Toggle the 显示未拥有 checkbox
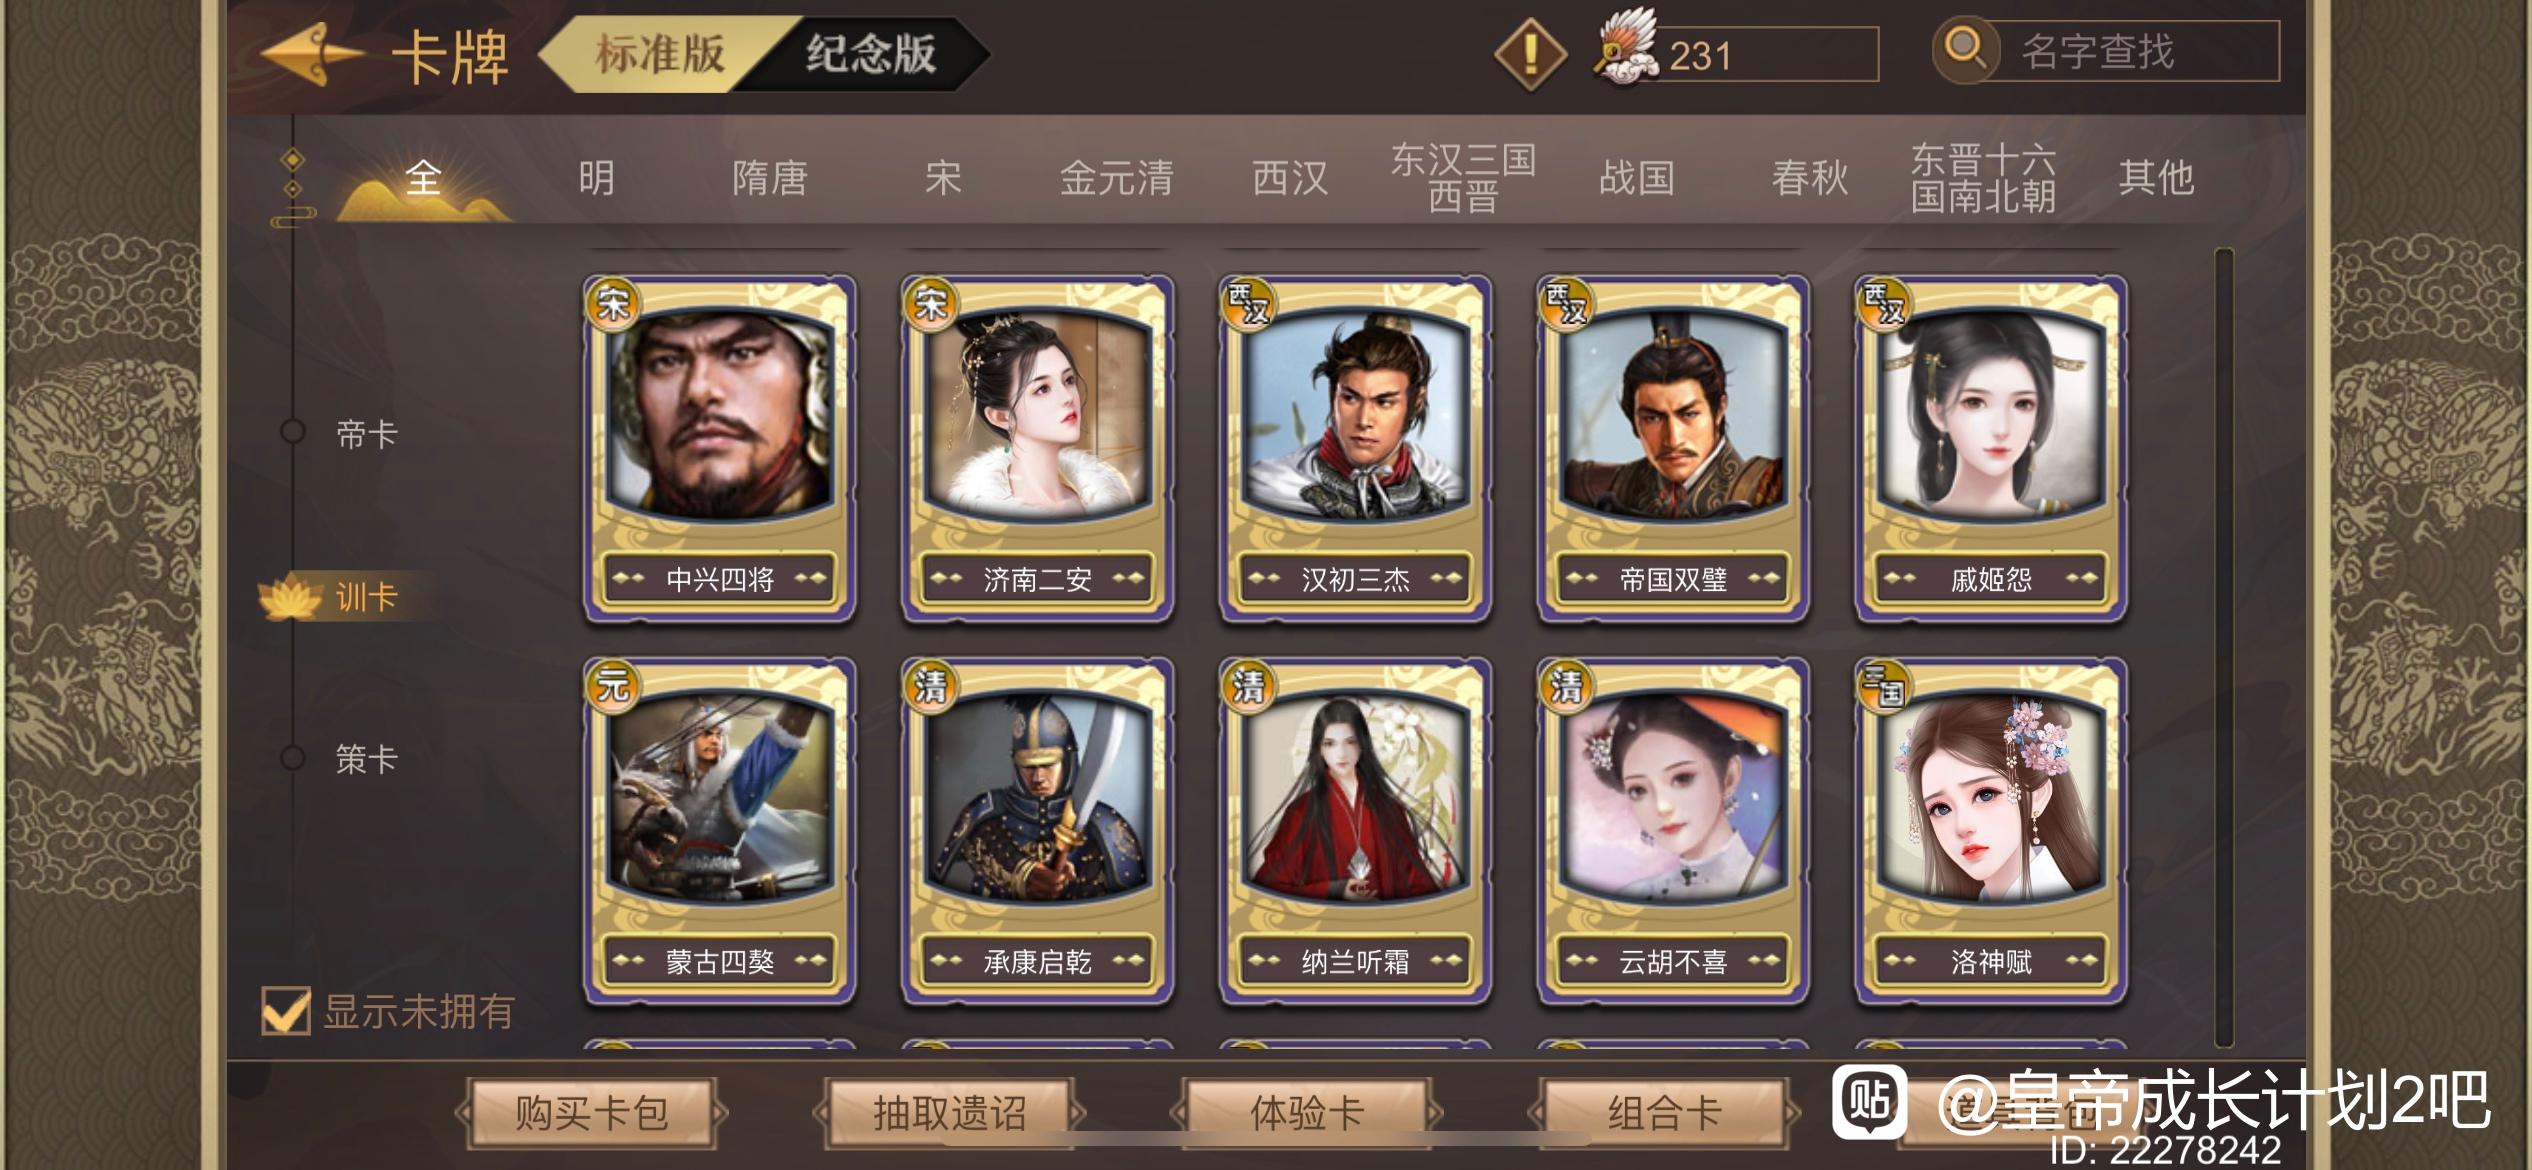The height and width of the screenshot is (1170, 2532). coord(285,1011)
